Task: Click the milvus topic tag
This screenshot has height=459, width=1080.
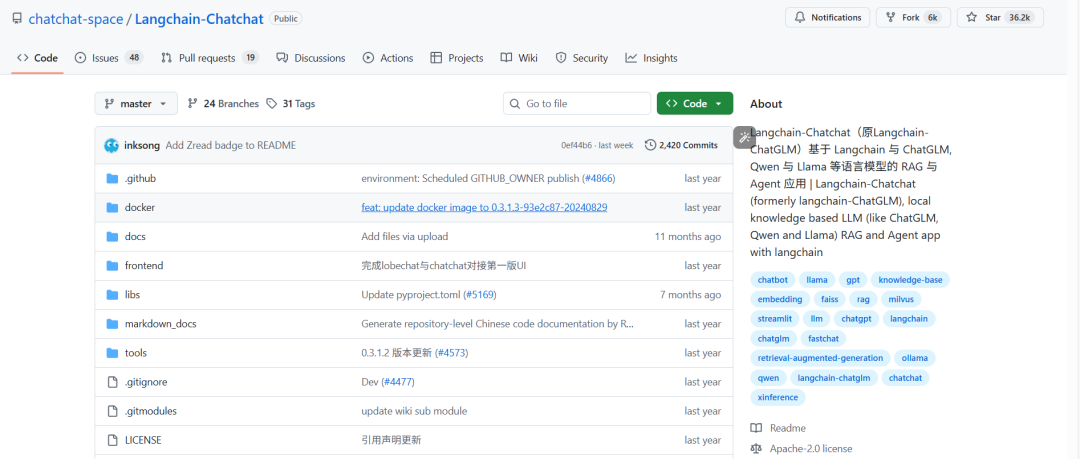Action: tap(900, 299)
